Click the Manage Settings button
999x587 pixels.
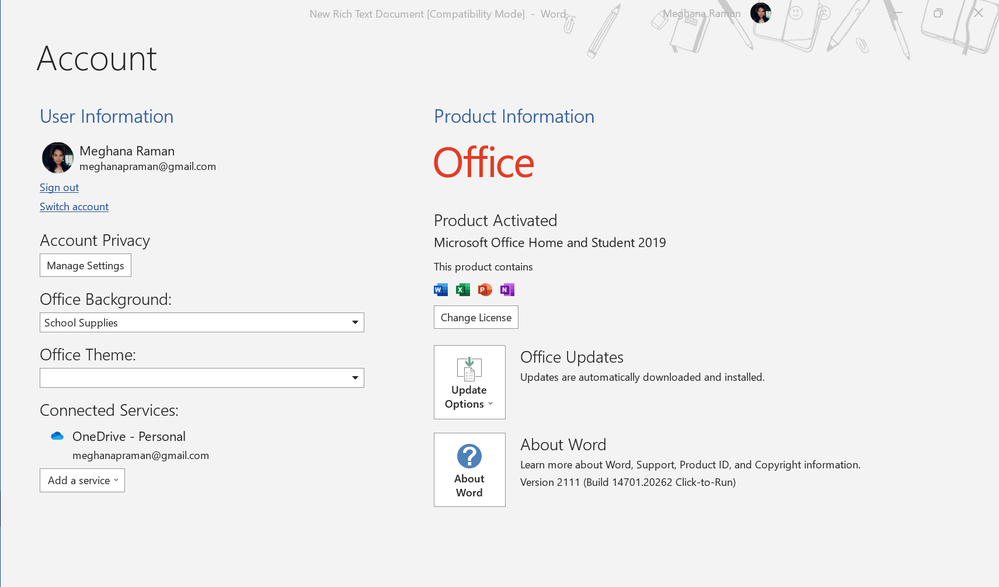(x=85, y=266)
